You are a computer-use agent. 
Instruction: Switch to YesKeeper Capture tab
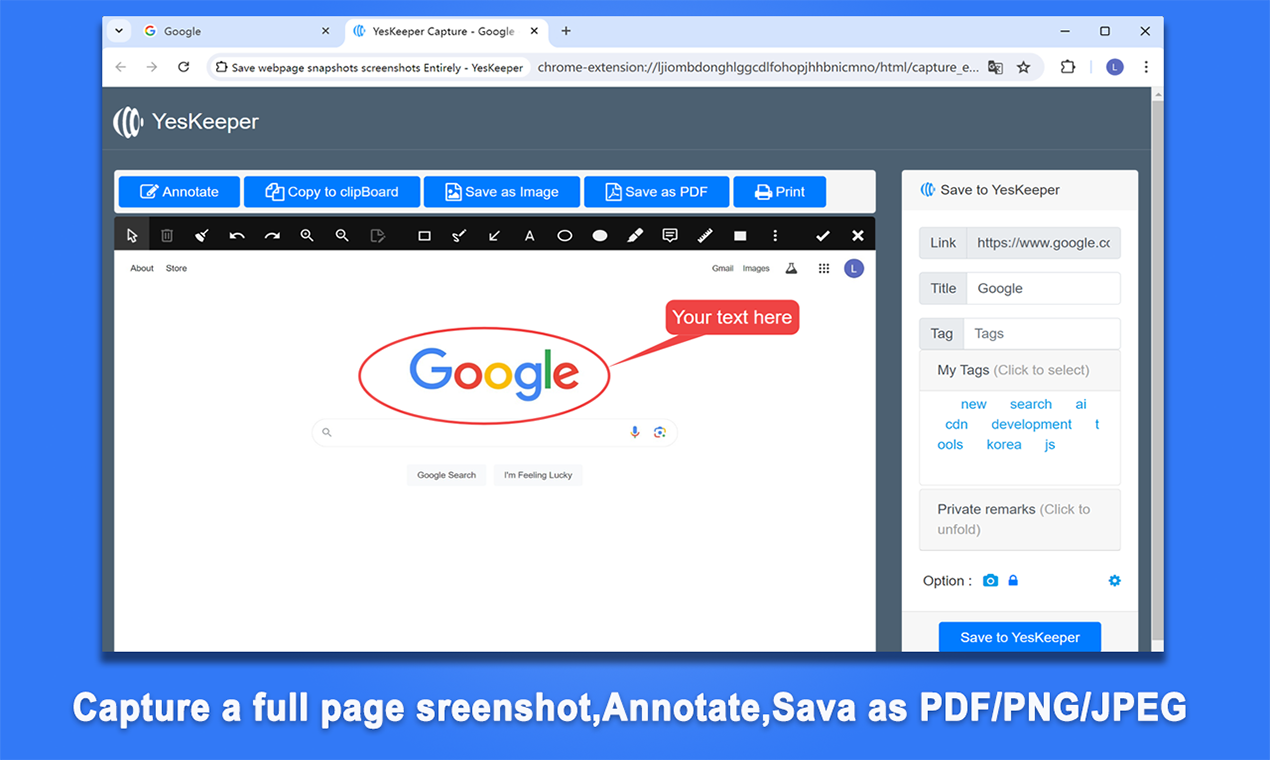point(444,31)
